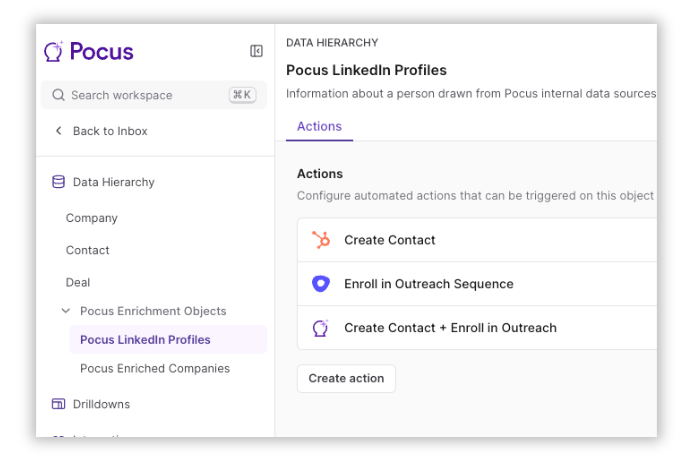Select Deal in Data Hierarchy
This screenshot has height=461, width=693.
tap(78, 282)
